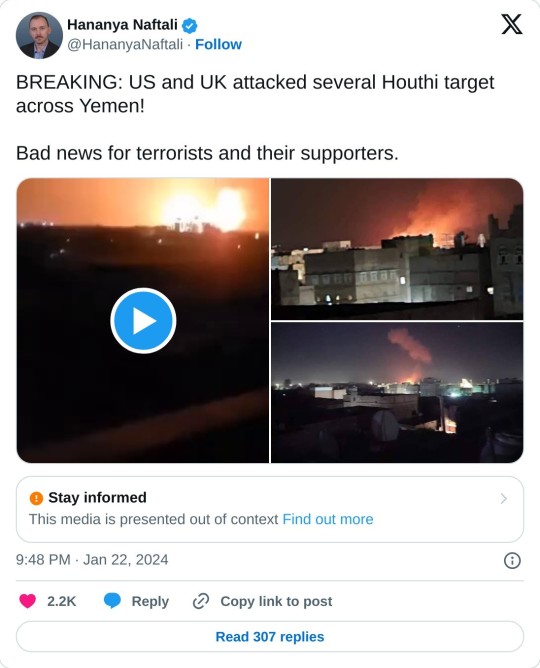
Task: Click the @HananyaNaftali handle
Action: click(x=125, y=44)
